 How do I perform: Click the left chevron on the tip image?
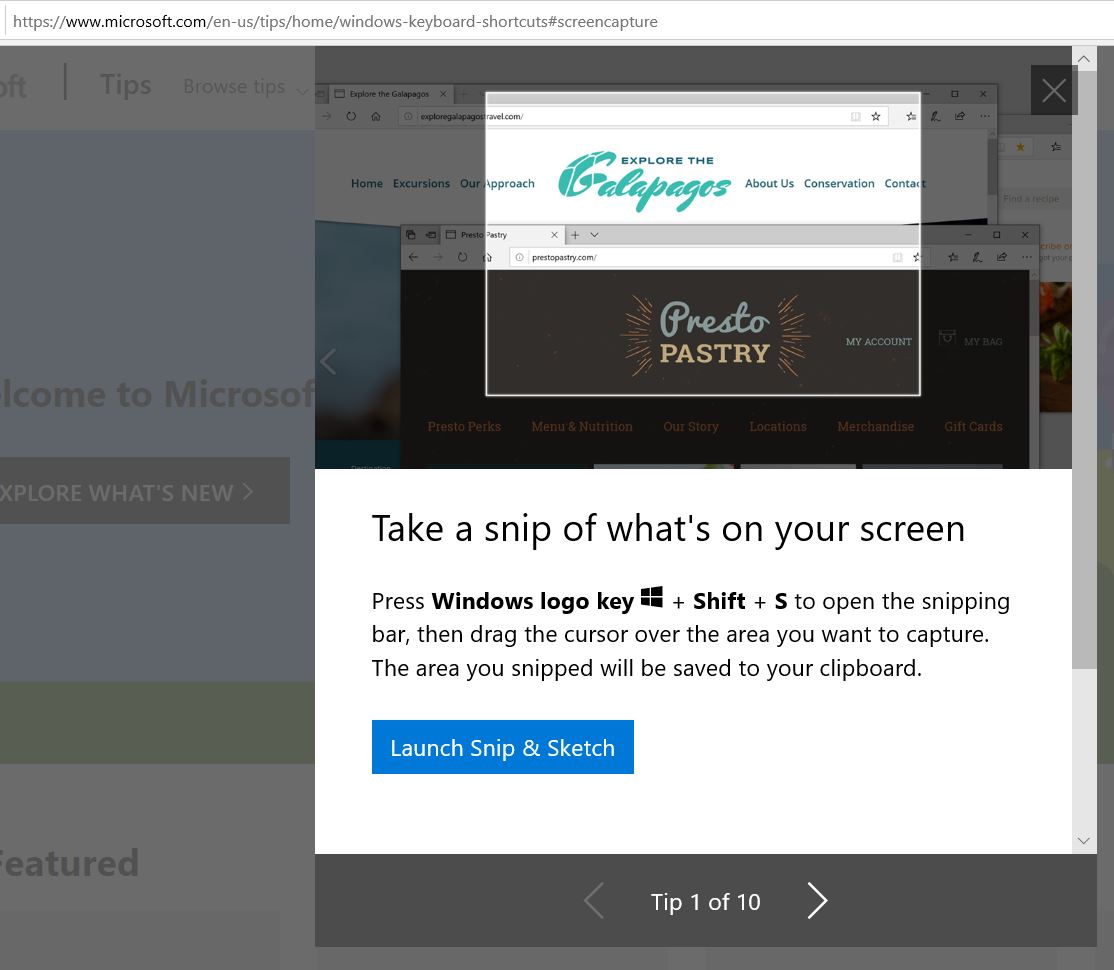(x=328, y=361)
